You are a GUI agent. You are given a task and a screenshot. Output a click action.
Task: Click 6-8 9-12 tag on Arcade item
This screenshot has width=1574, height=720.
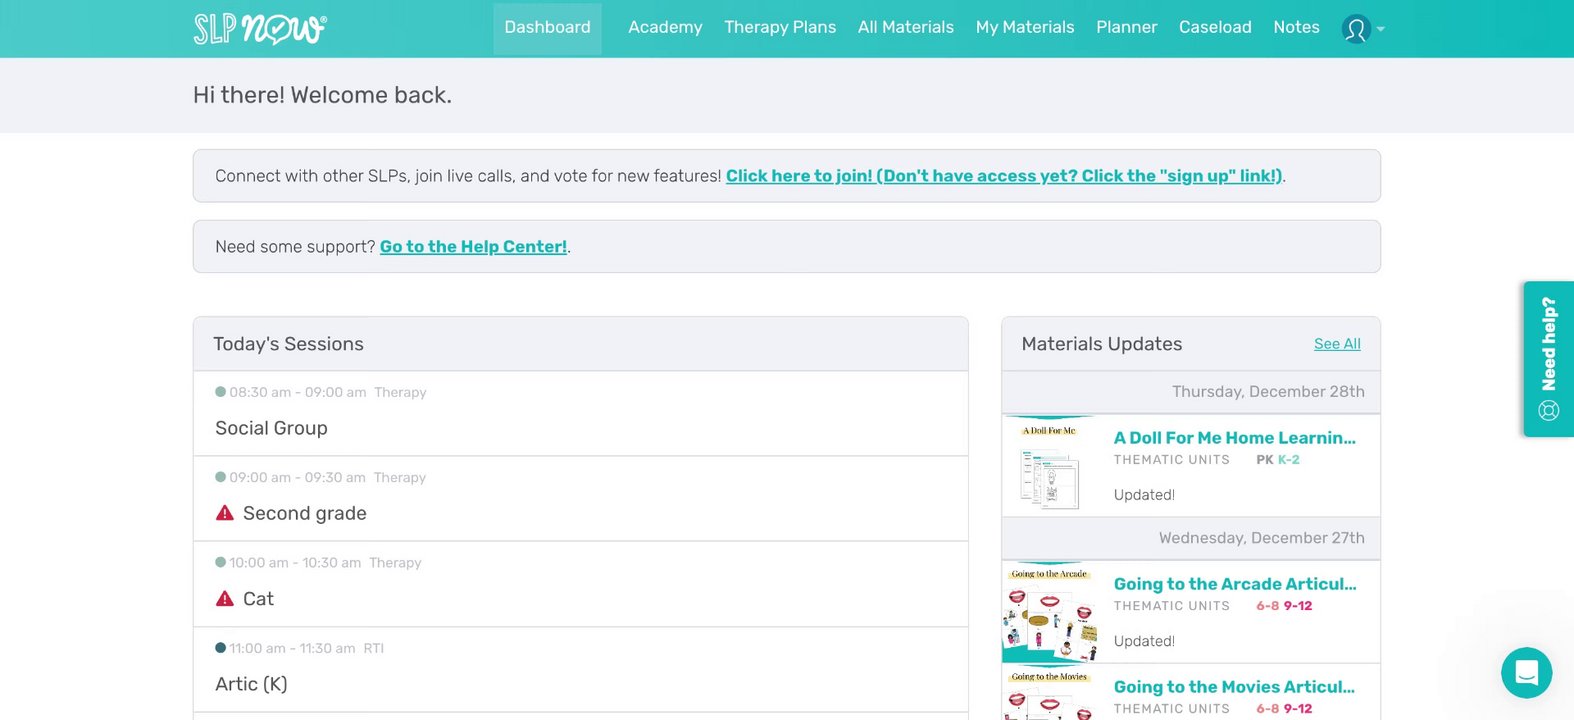1284,606
